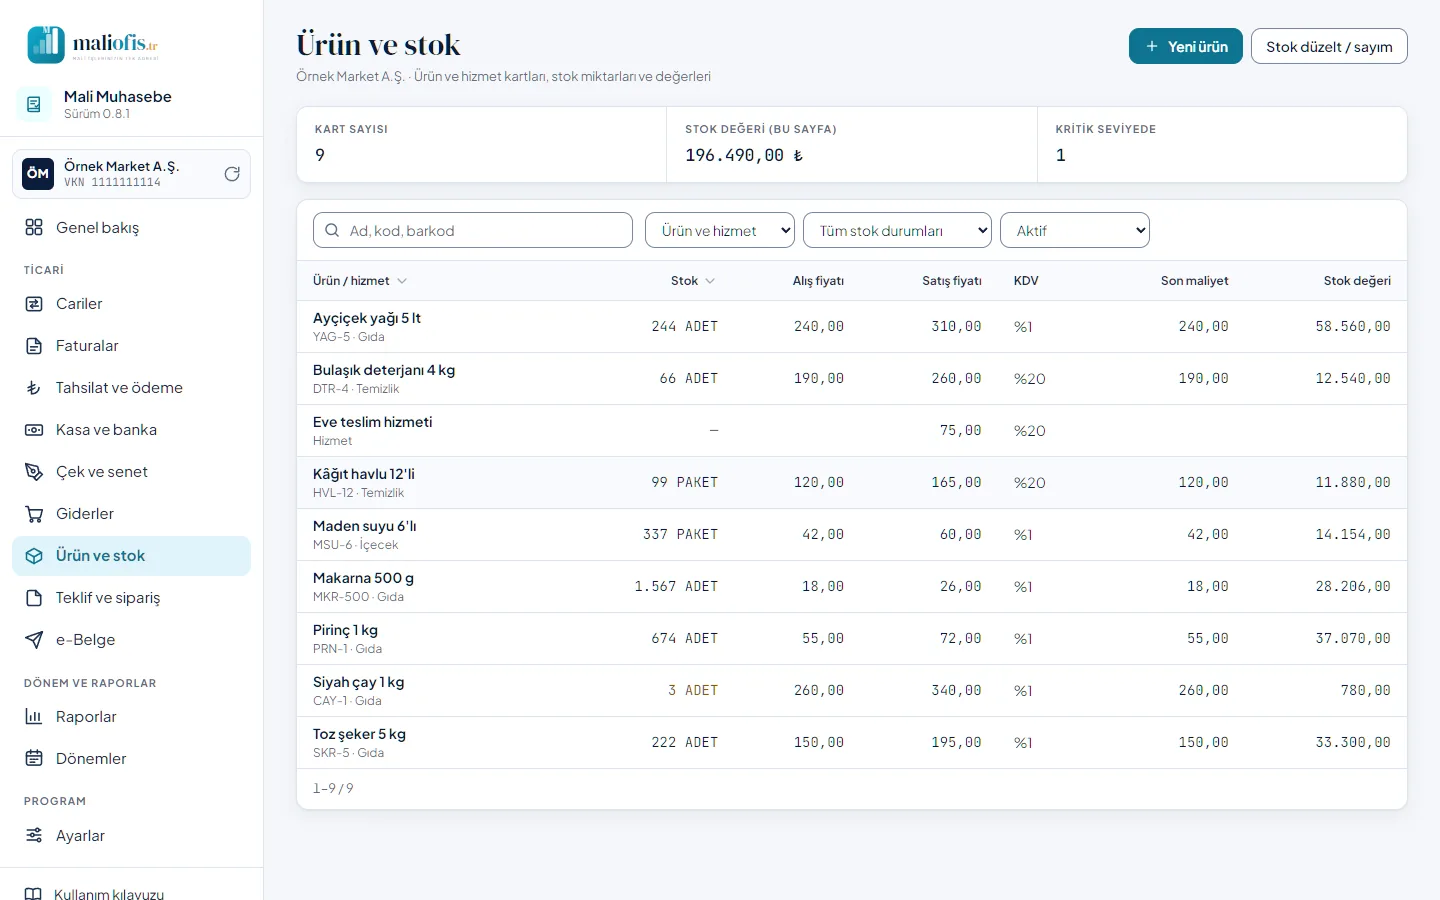Screen dimensions: 1440x900
Task: Click the Yeni ürün button
Action: [1186, 46]
